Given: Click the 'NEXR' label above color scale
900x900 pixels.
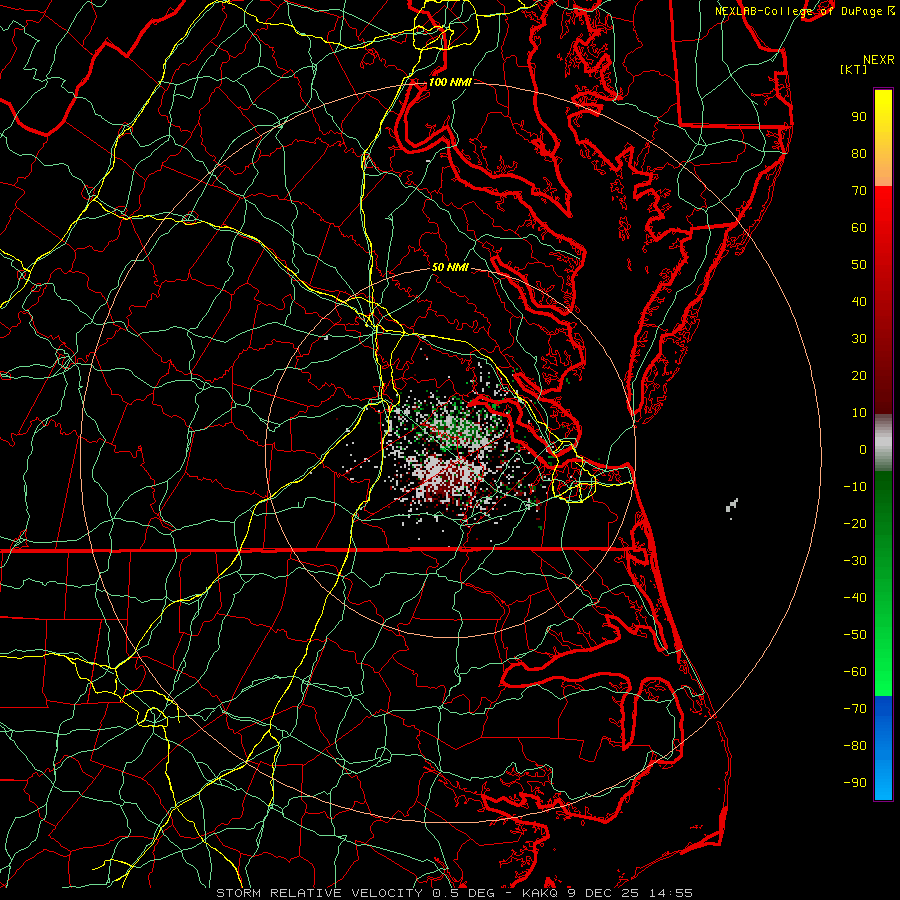Looking at the screenshot, I should pyautogui.click(x=879, y=60).
